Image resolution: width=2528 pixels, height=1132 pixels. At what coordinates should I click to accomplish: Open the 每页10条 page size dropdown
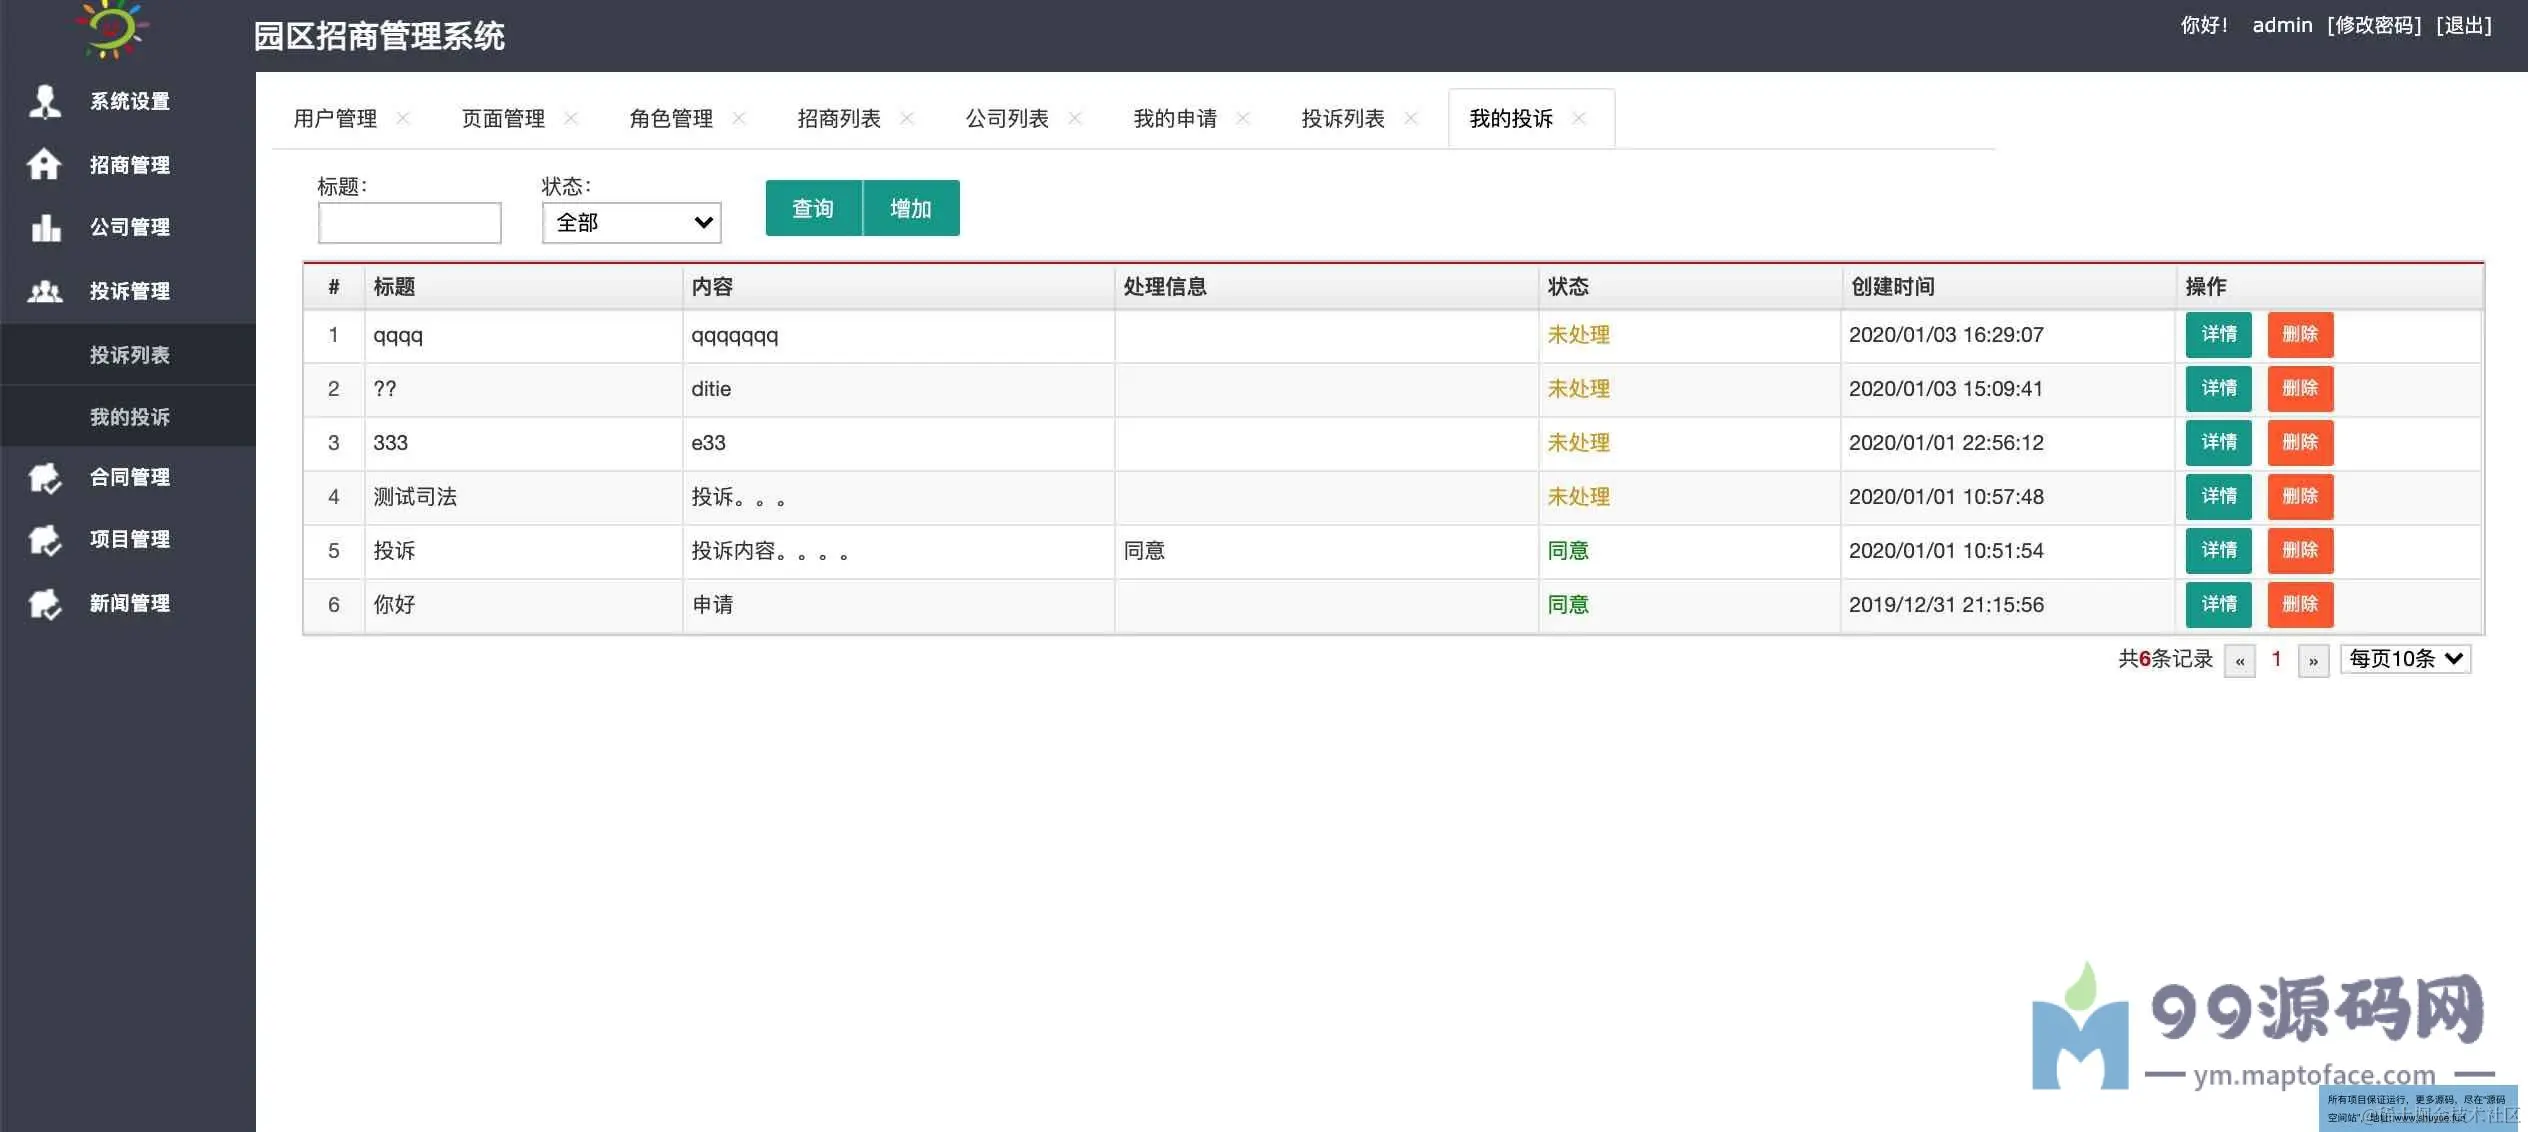click(2405, 659)
